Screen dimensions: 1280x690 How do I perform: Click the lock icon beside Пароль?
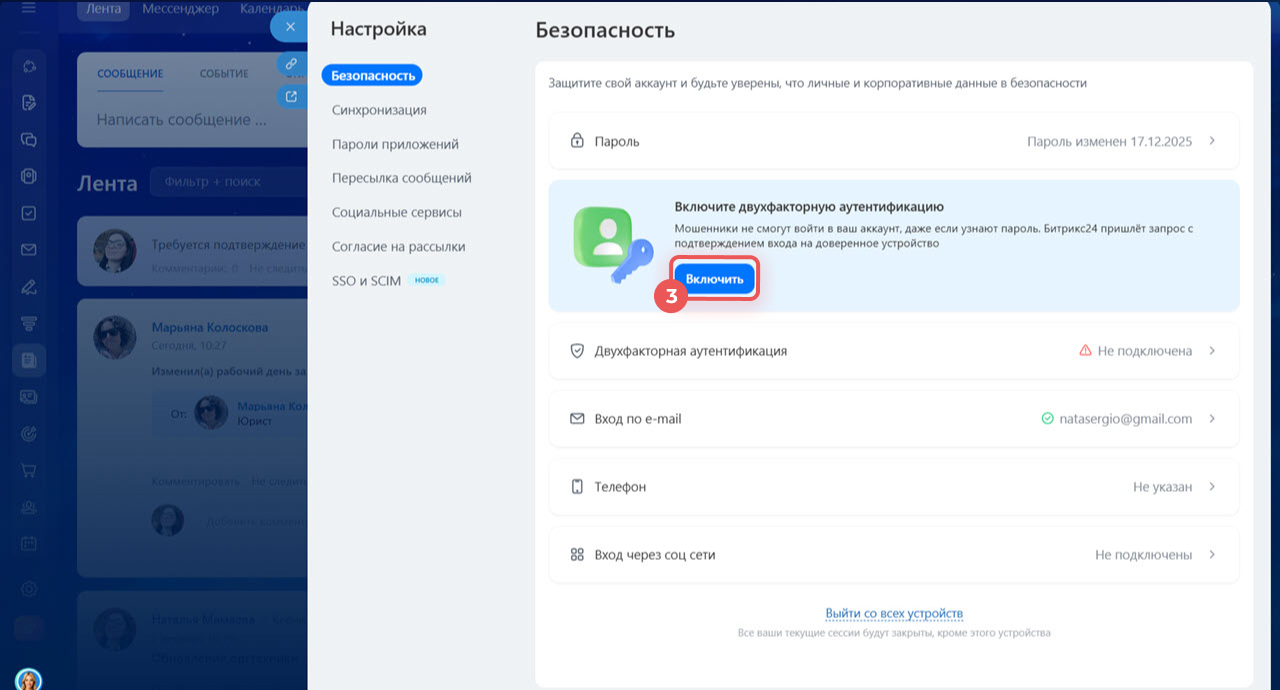point(576,140)
